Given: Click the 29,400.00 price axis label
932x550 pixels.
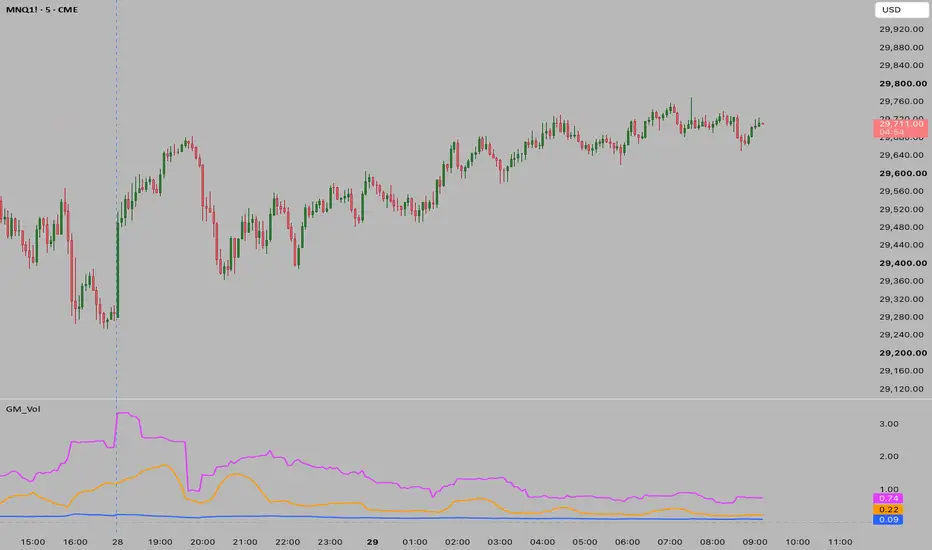Looking at the screenshot, I should pos(902,263).
